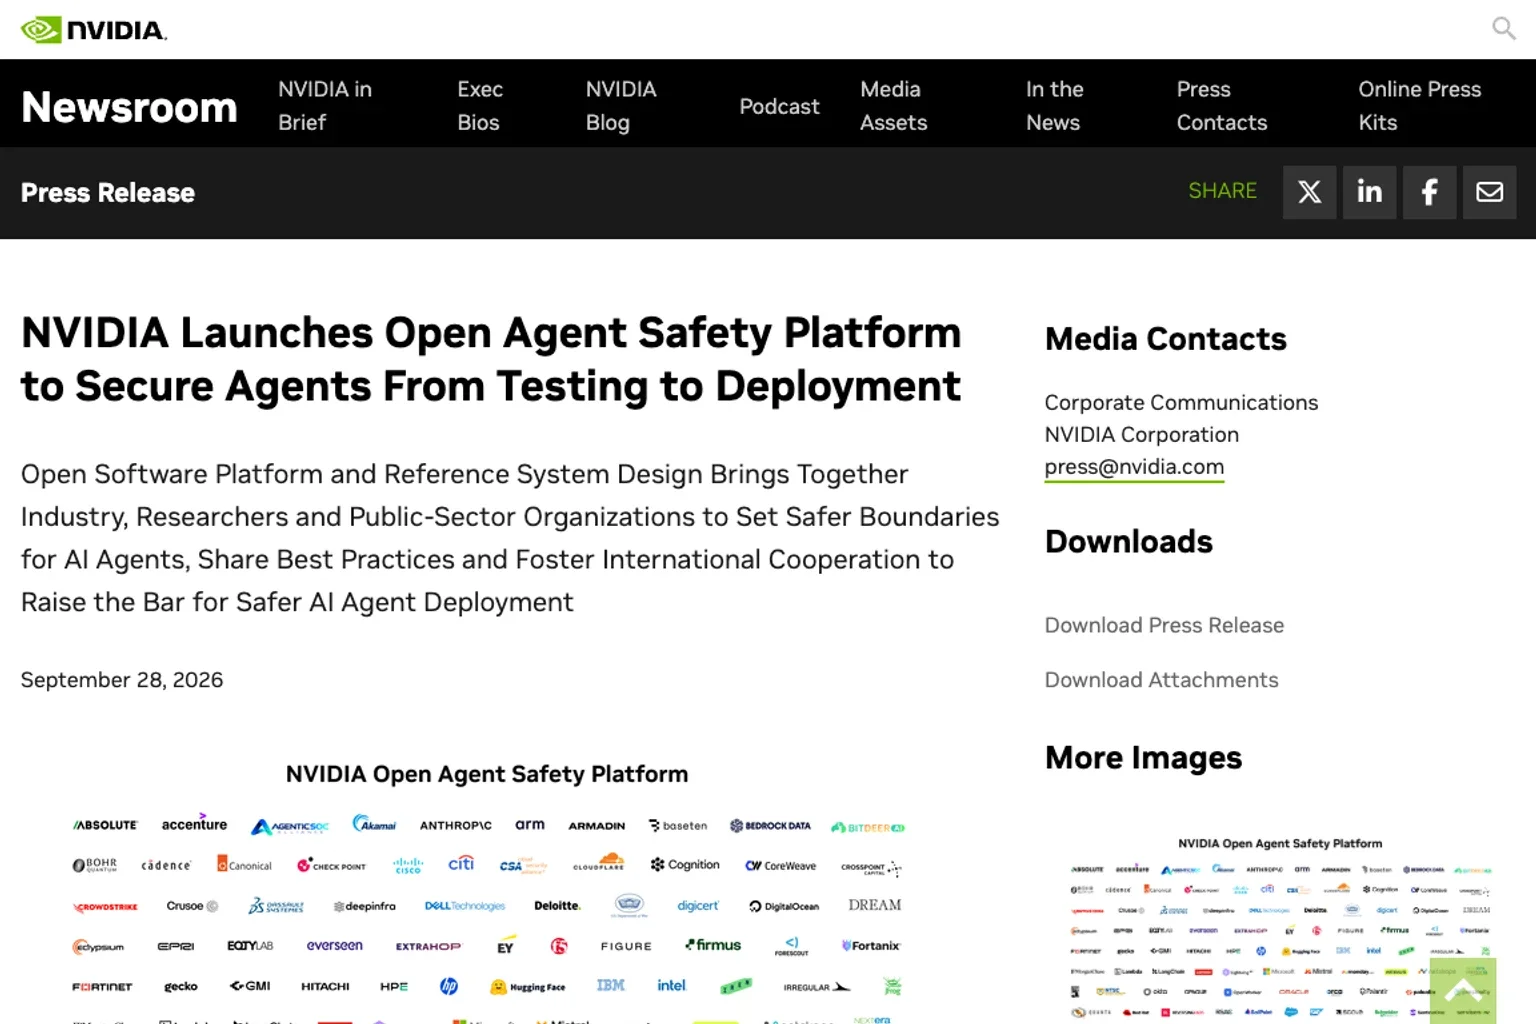Image resolution: width=1536 pixels, height=1024 pixels.
Task: Click the Deloitte logo in large image
Action: click(557, 905)
